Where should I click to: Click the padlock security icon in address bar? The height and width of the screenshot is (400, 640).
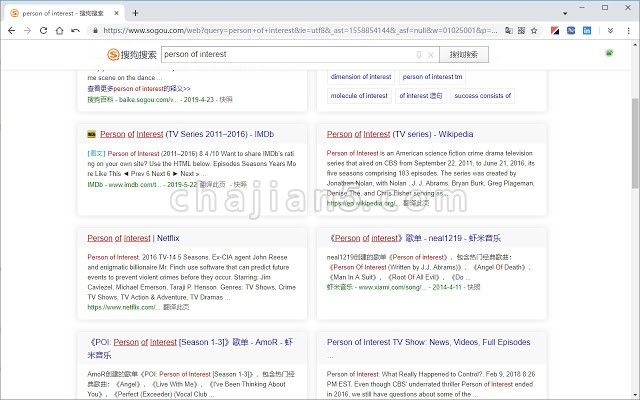pyautogui.click(x=96, y=31)
